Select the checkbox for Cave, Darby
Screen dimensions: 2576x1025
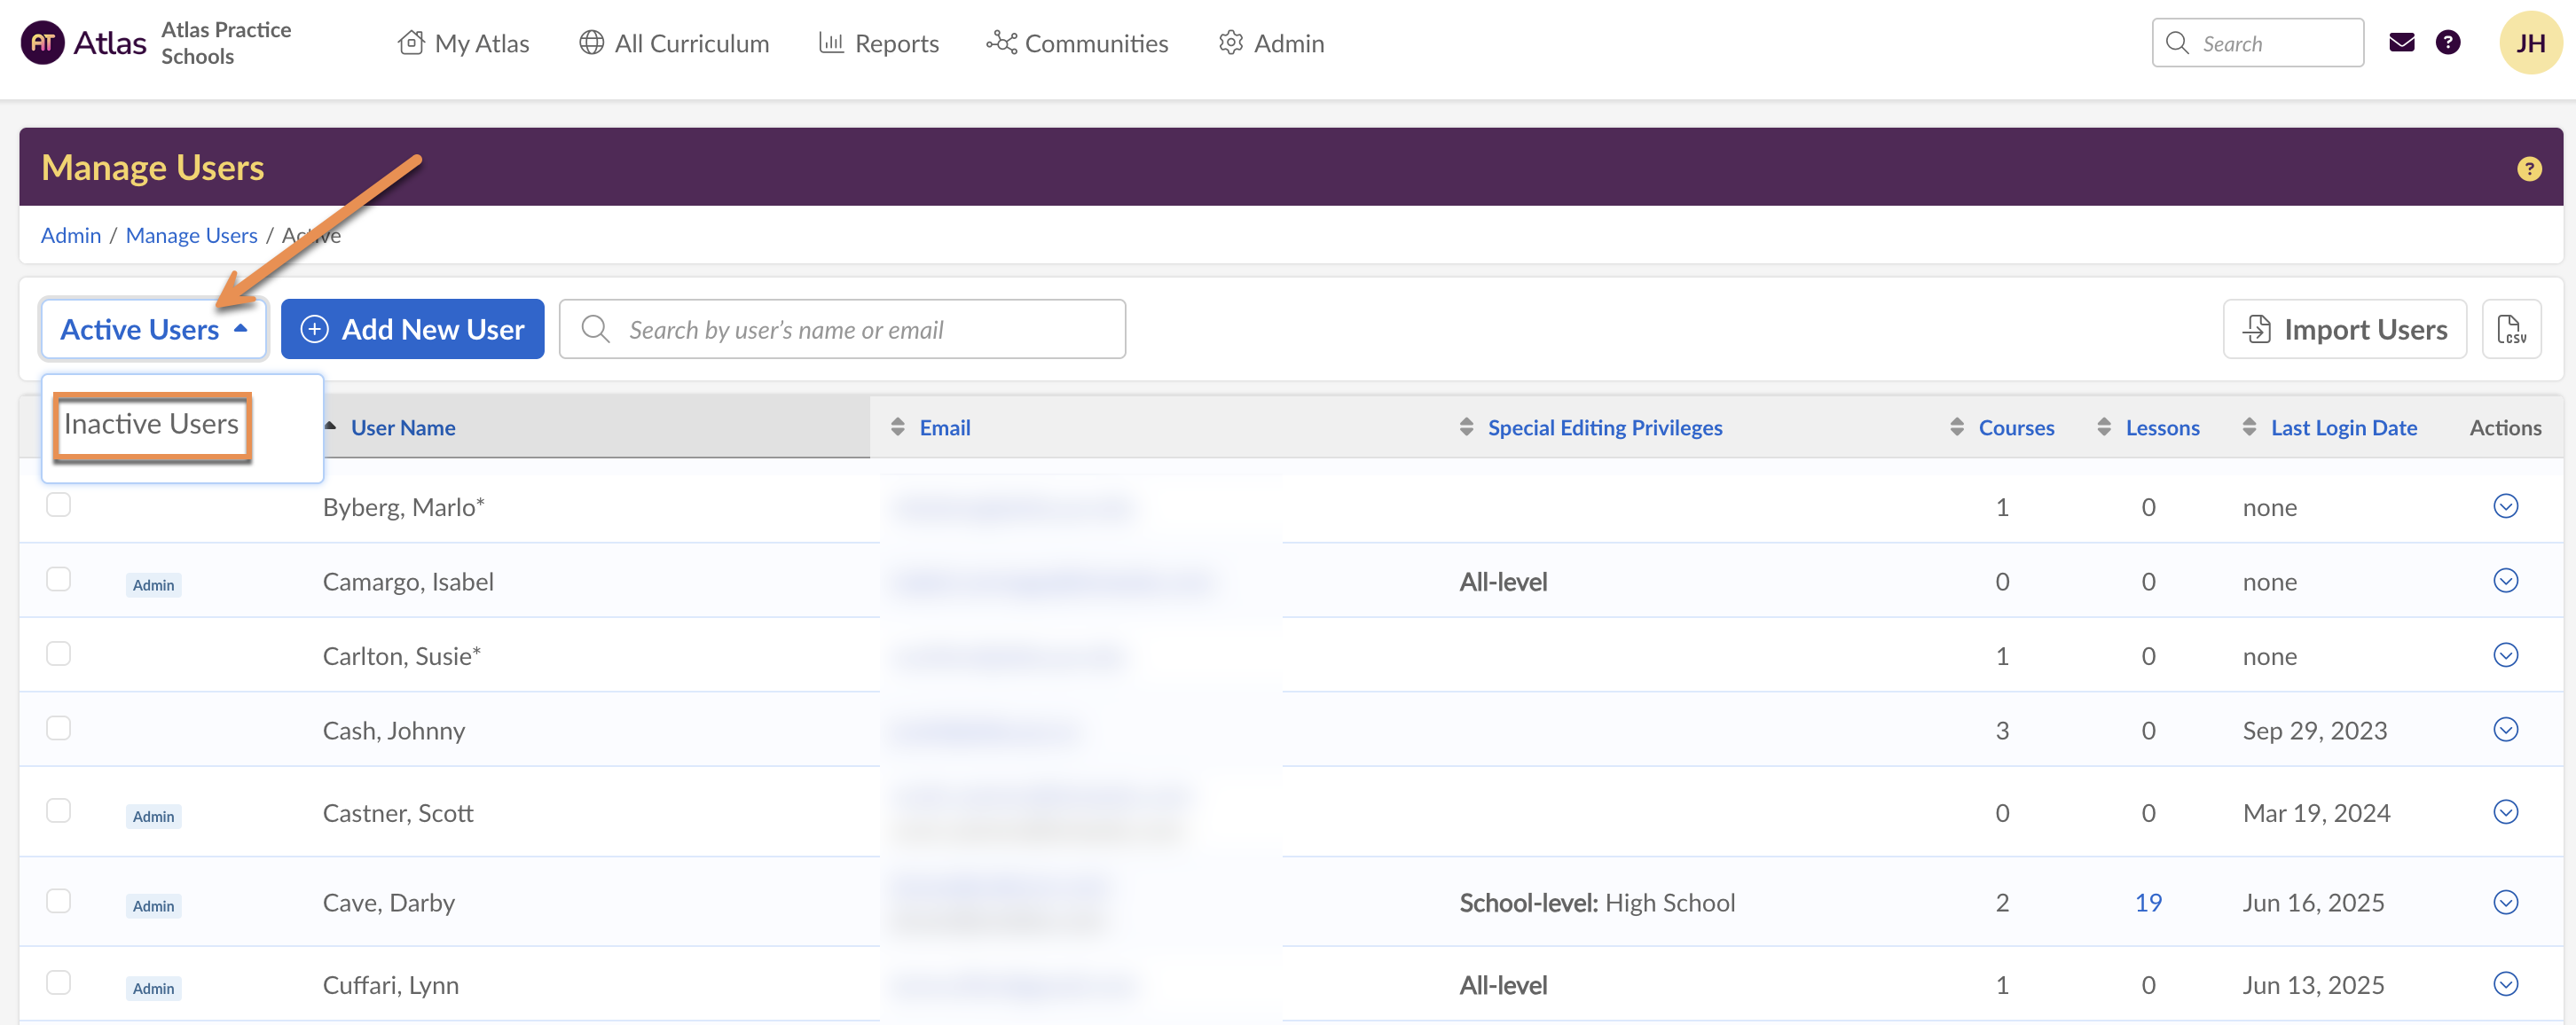pyautogui.click(x=59, y=901)
